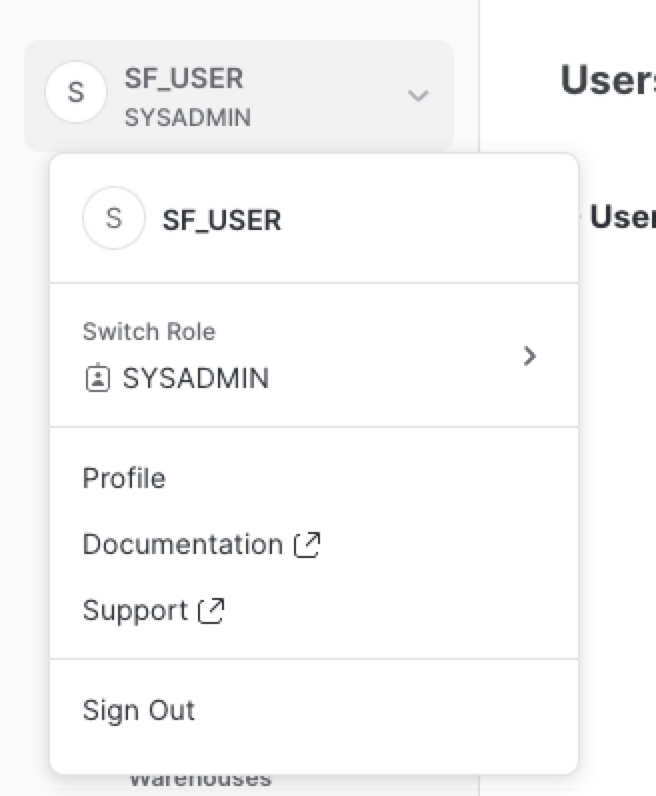Open the Documentation link
Image resolution: width=656 pixels, height=796 pixels.
tap(182, 545)
